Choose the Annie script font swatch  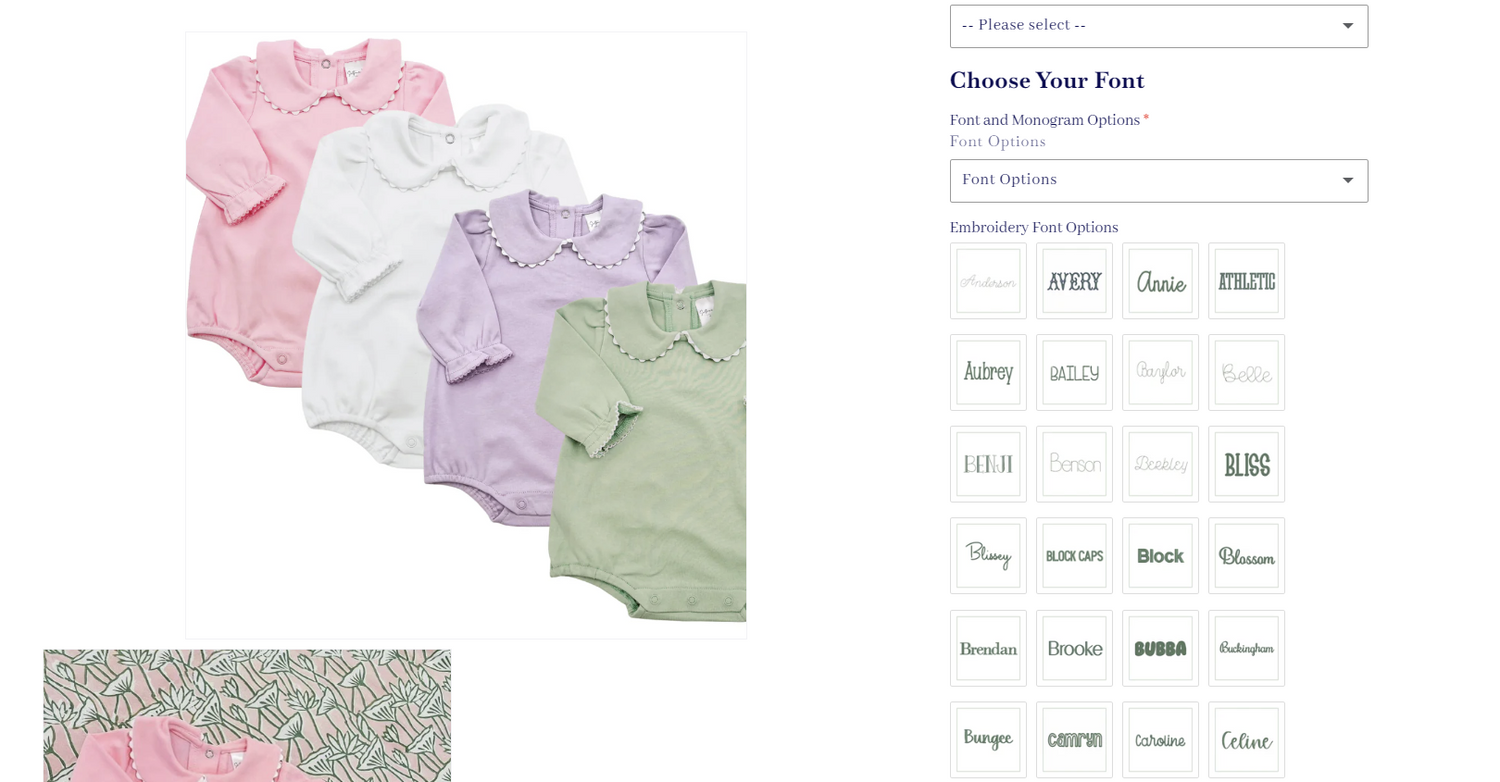(1160, 281)
